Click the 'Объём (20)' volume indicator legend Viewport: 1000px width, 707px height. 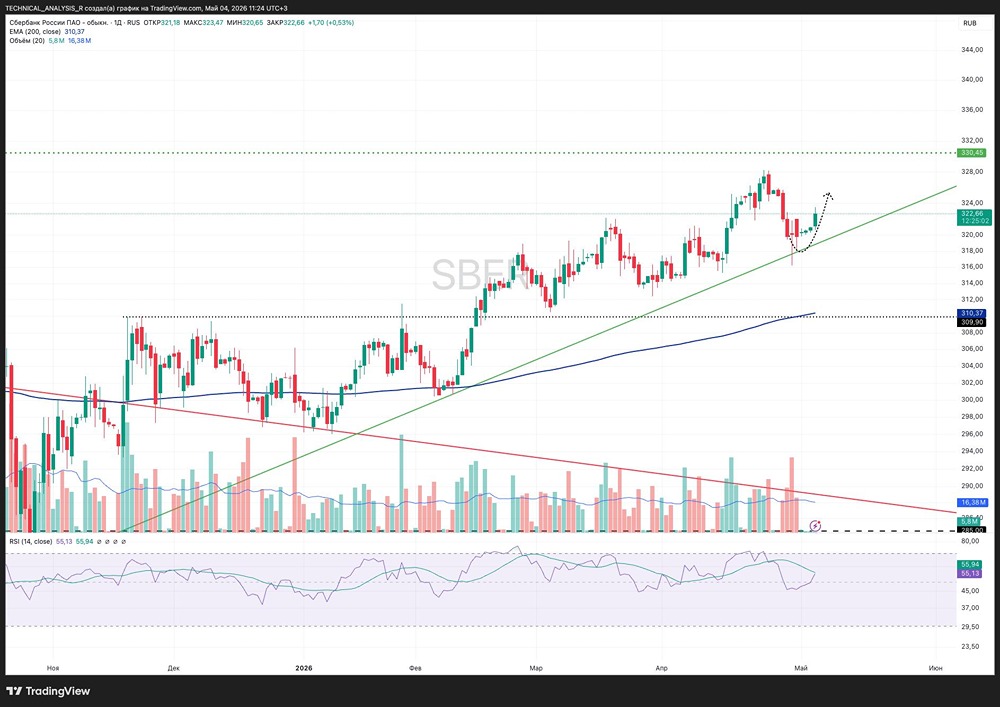coord(27,41)
